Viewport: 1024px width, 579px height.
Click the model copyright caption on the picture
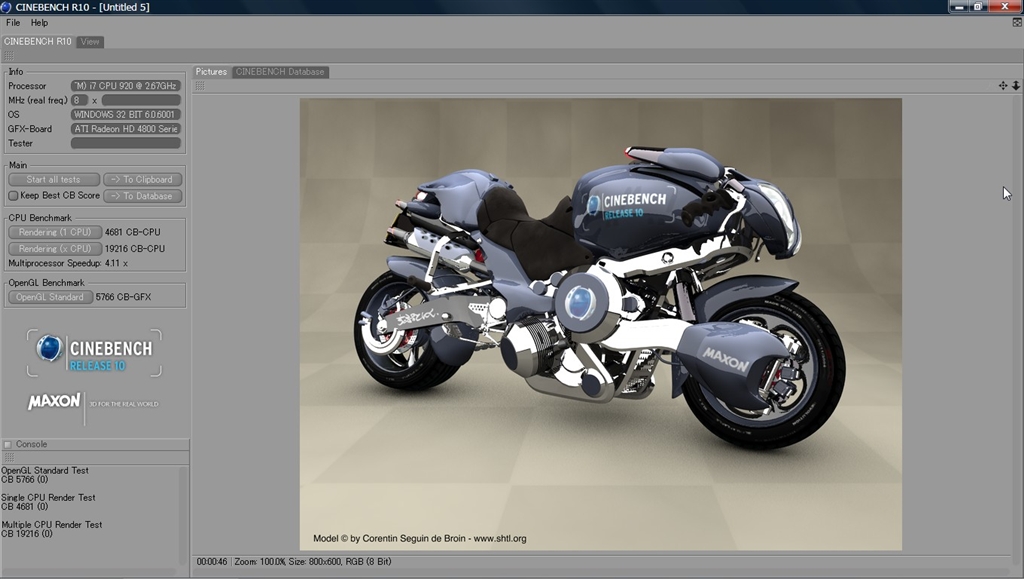[420, 539]
